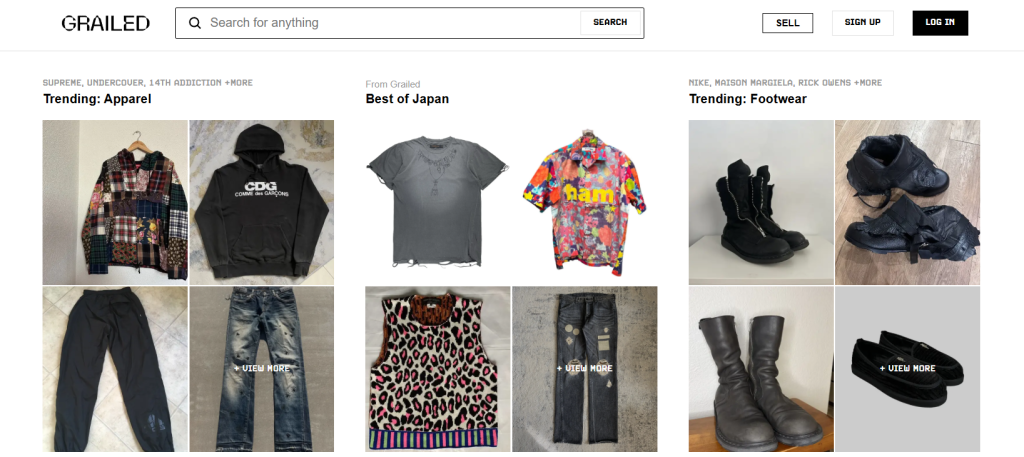Click the SEARCH button
1024x457 pixels.
pyautogui.click(x=610, y=22)
